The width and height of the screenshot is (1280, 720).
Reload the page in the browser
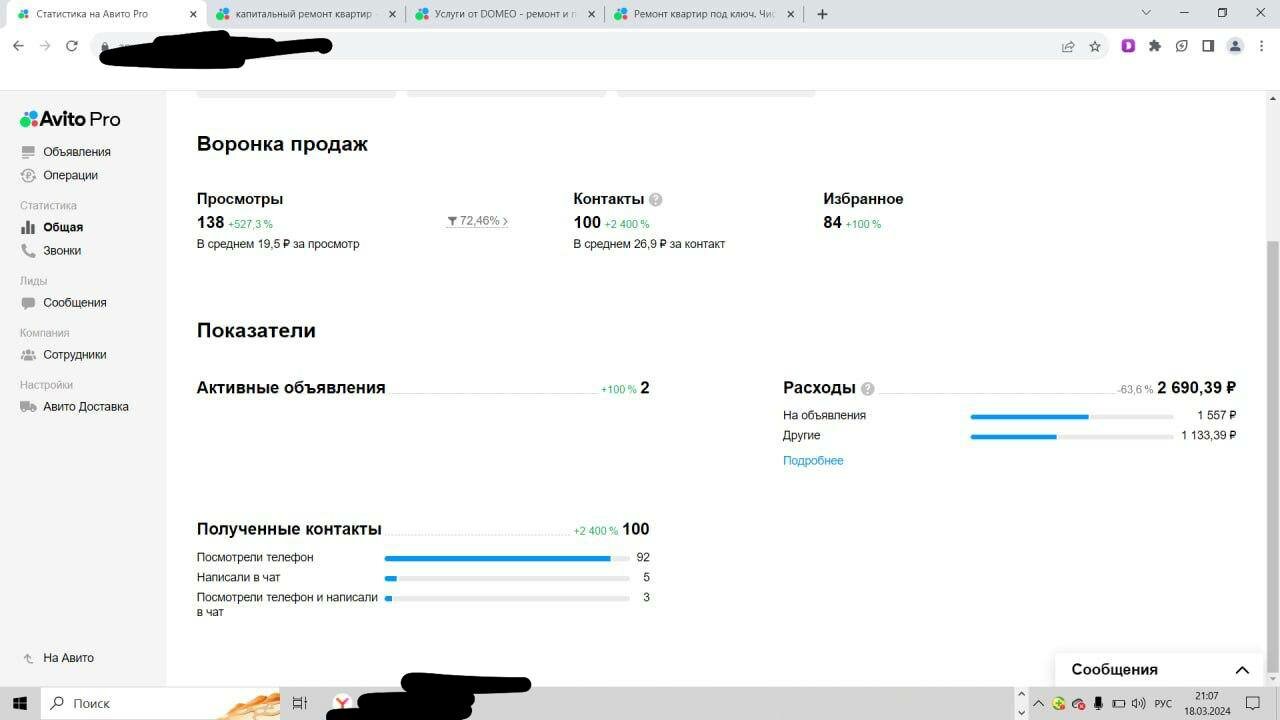click(x=70, y=46)
